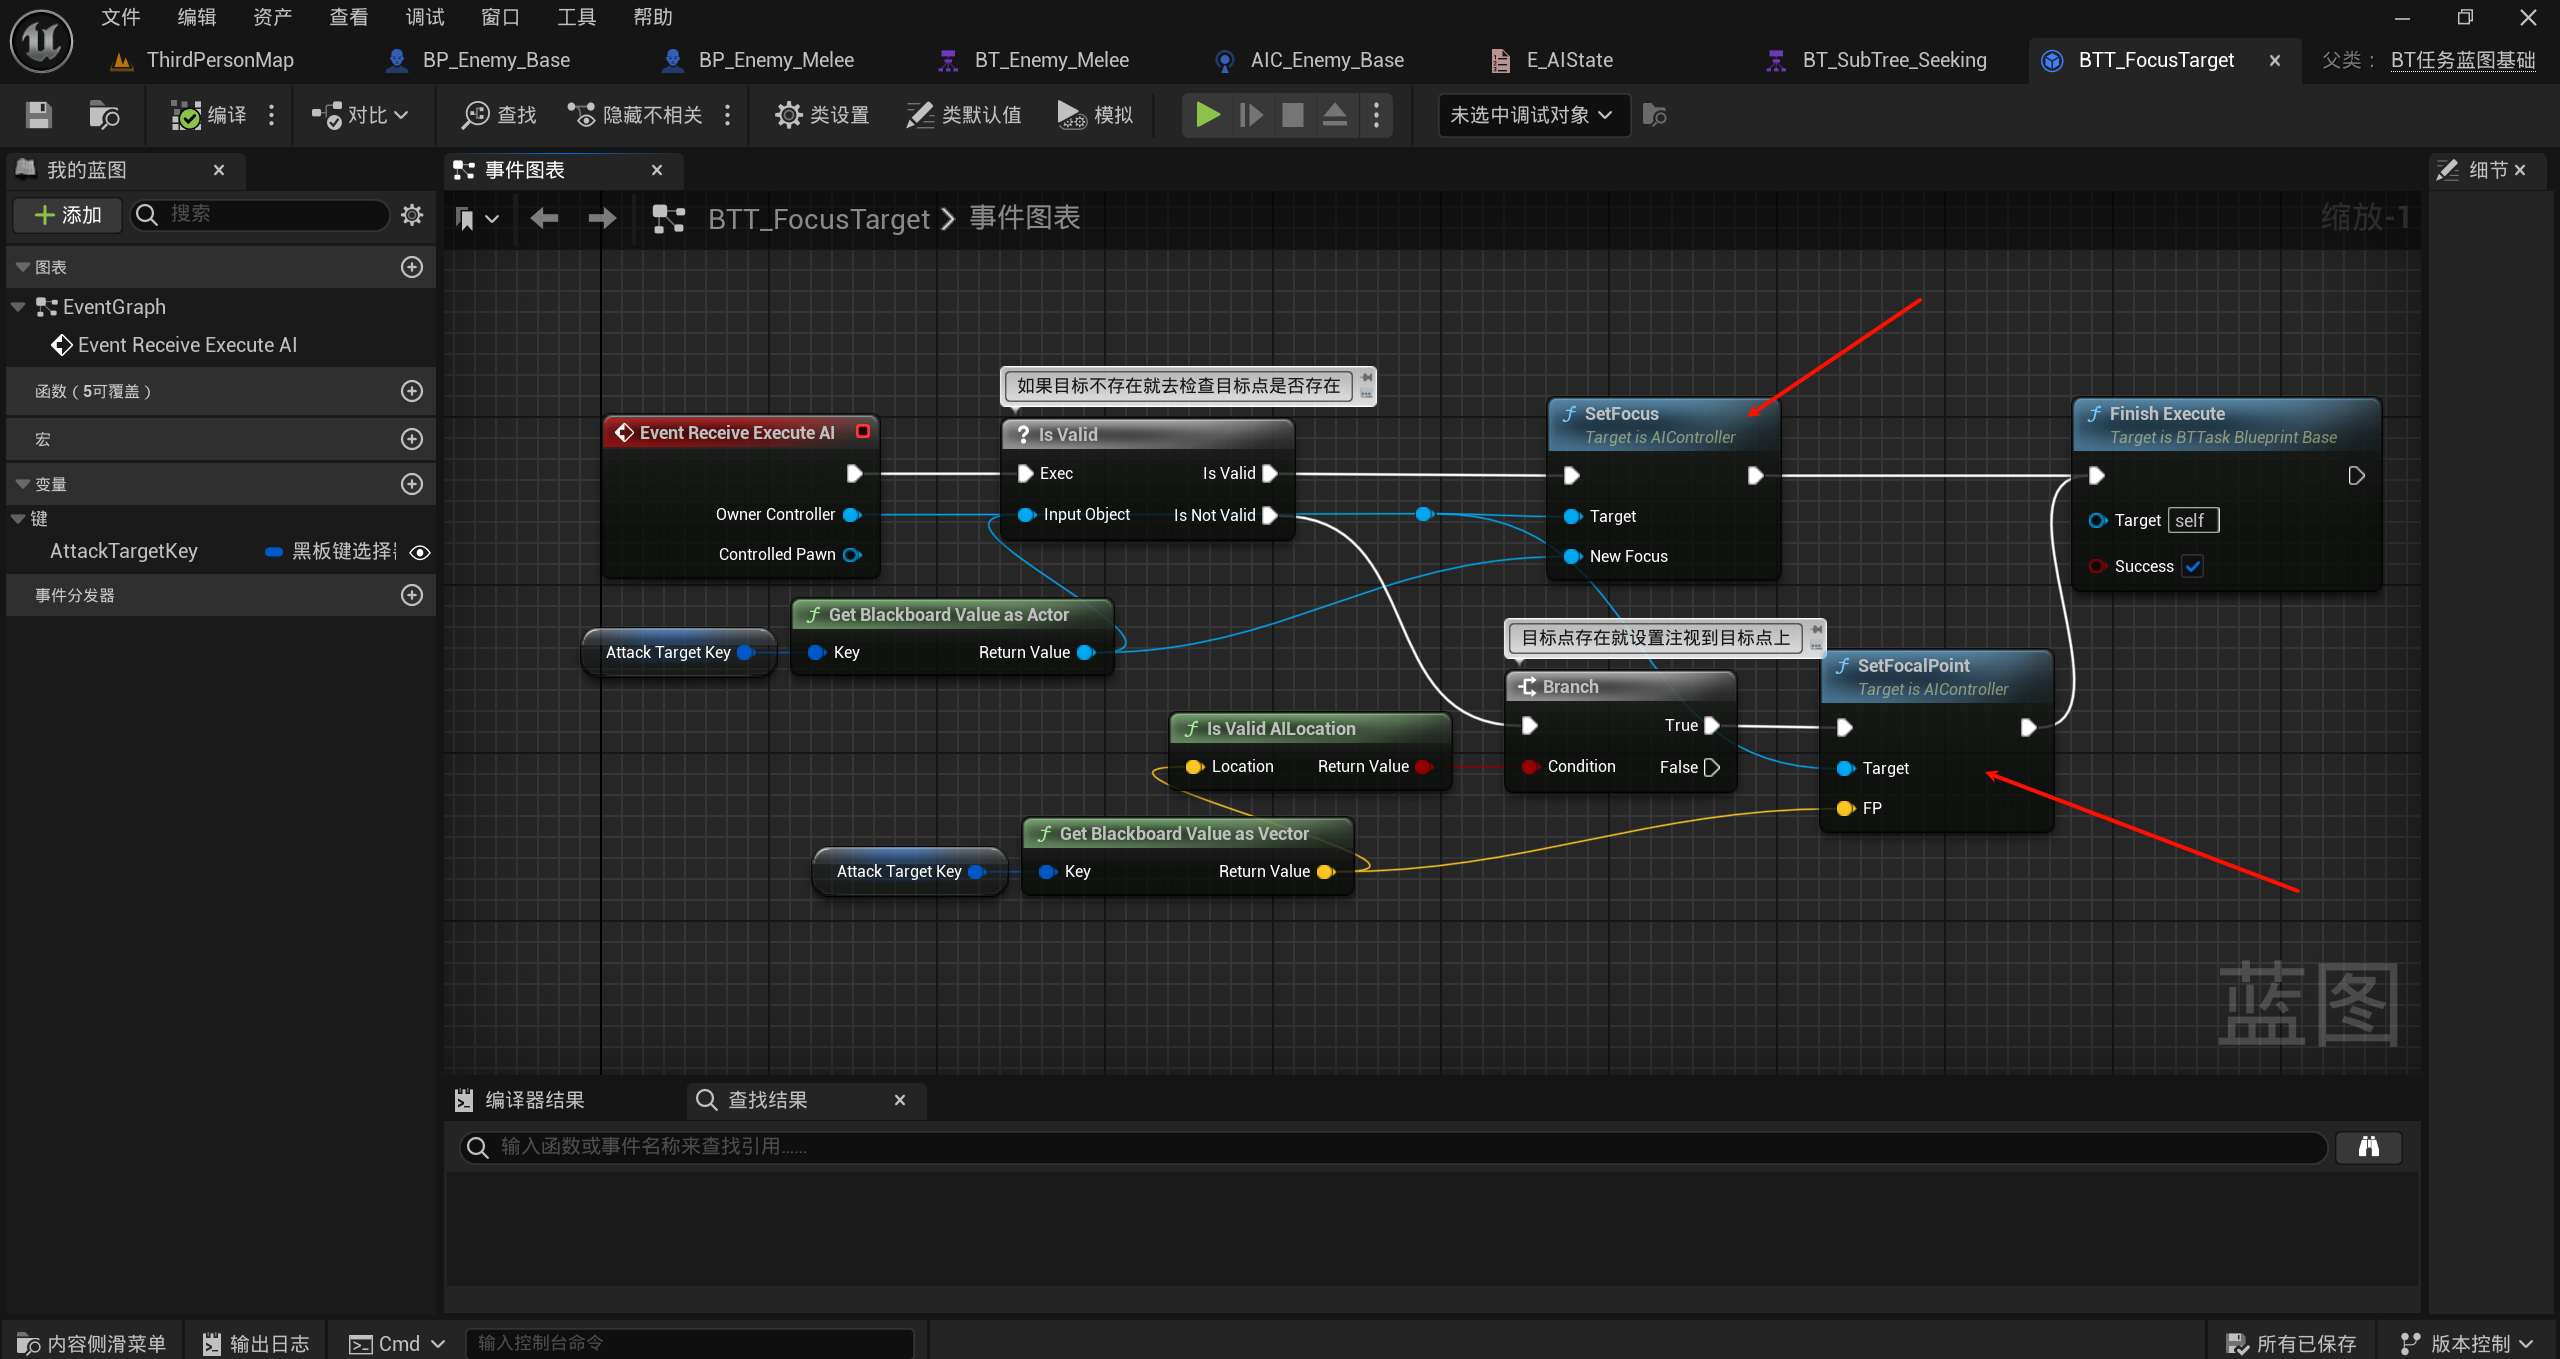Screen dimensions: 2560x1359
Task: Click the blueprint panel settings gear
Action: 412,214
